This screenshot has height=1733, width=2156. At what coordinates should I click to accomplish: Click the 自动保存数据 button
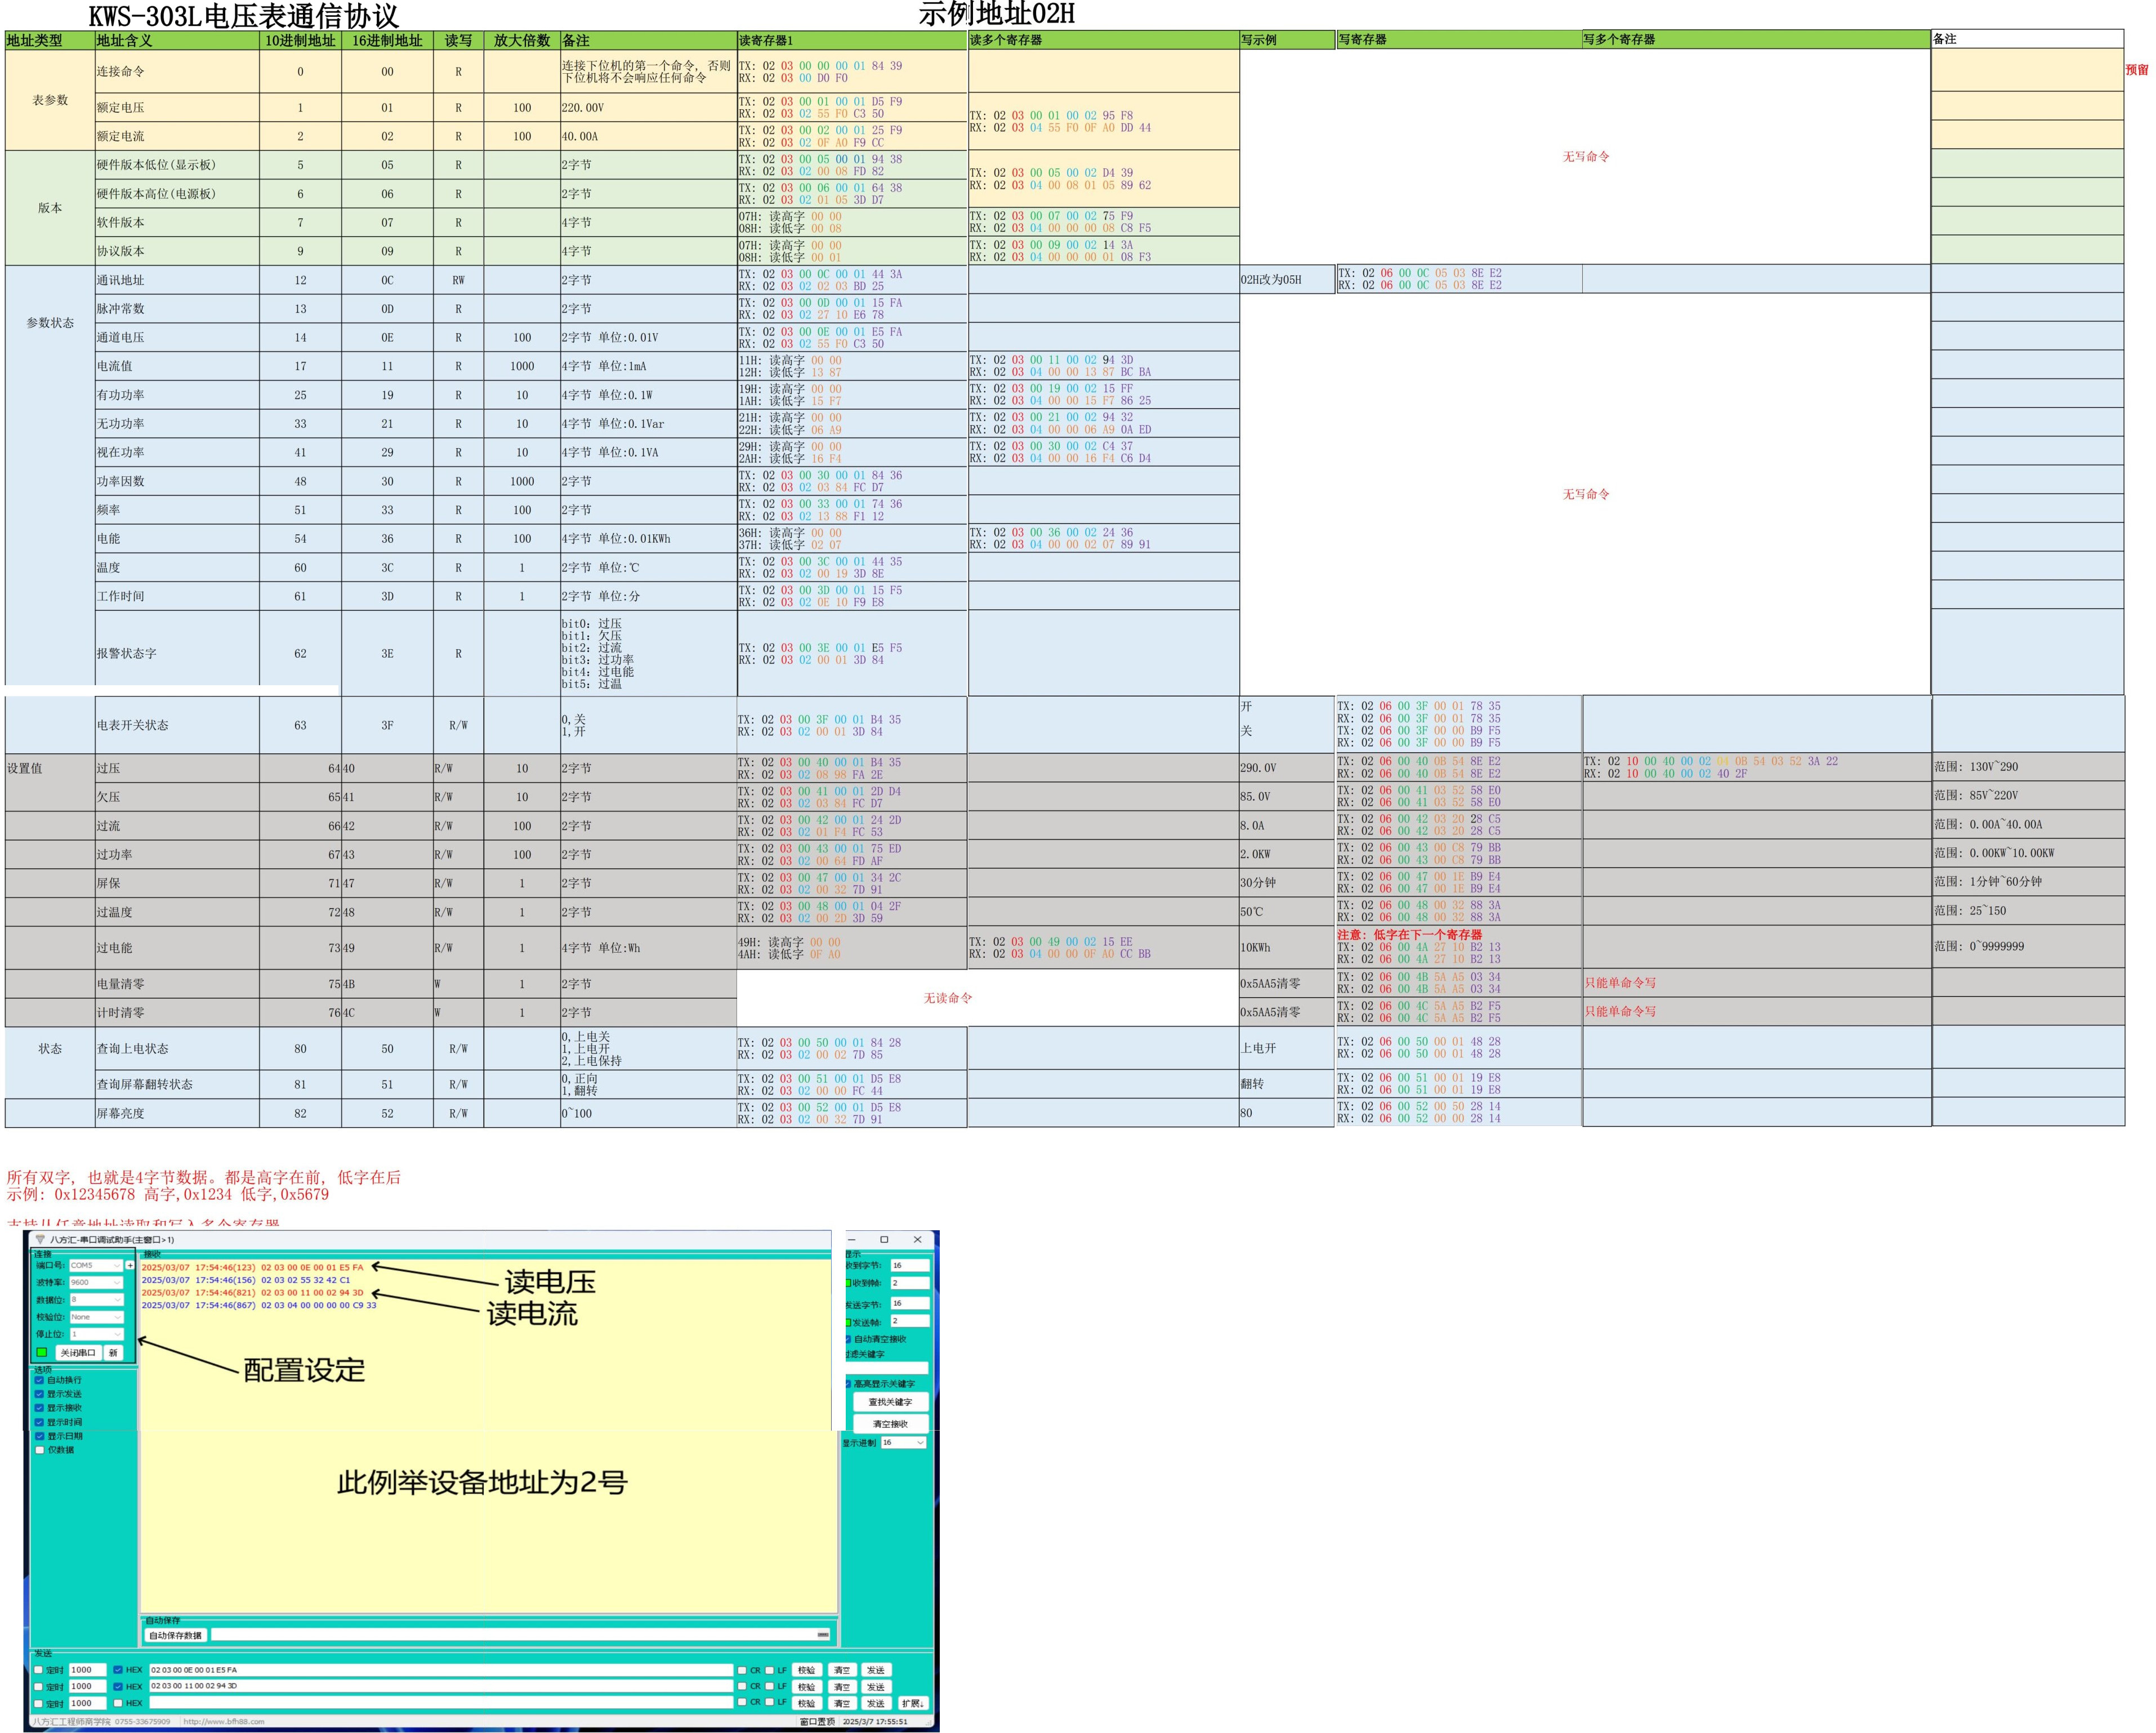[x=175, y=1635]
